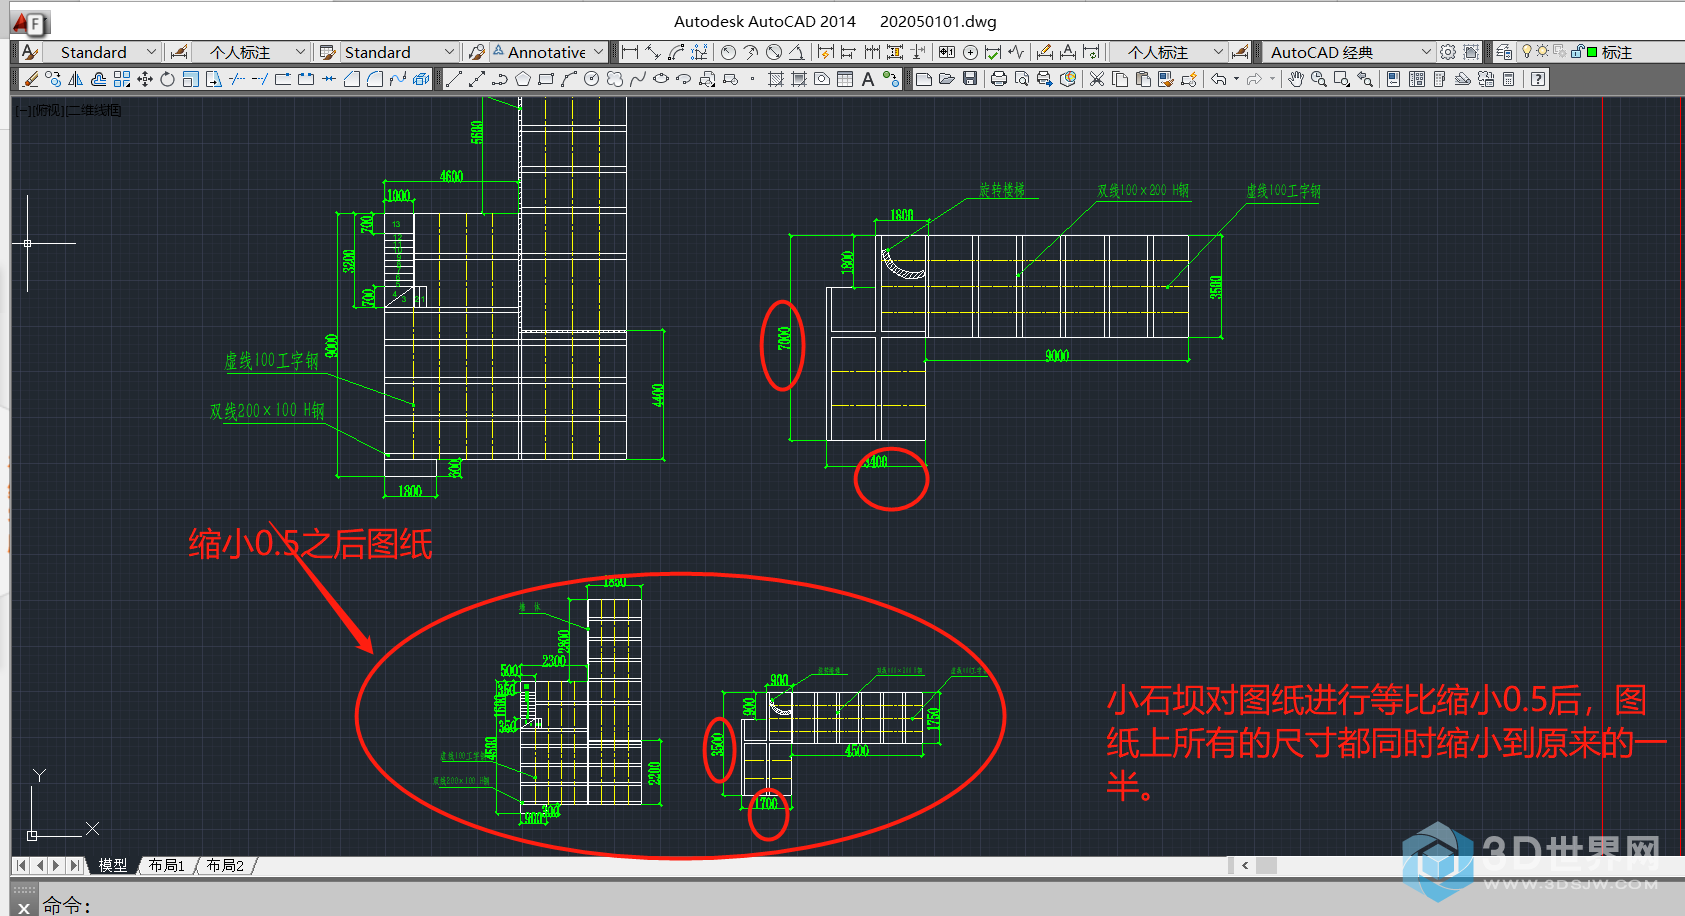The height and width of the screenshot is (916, 1685).
Task: Click the viewport label [-][俯视][二维线框]
Action: 68,110
